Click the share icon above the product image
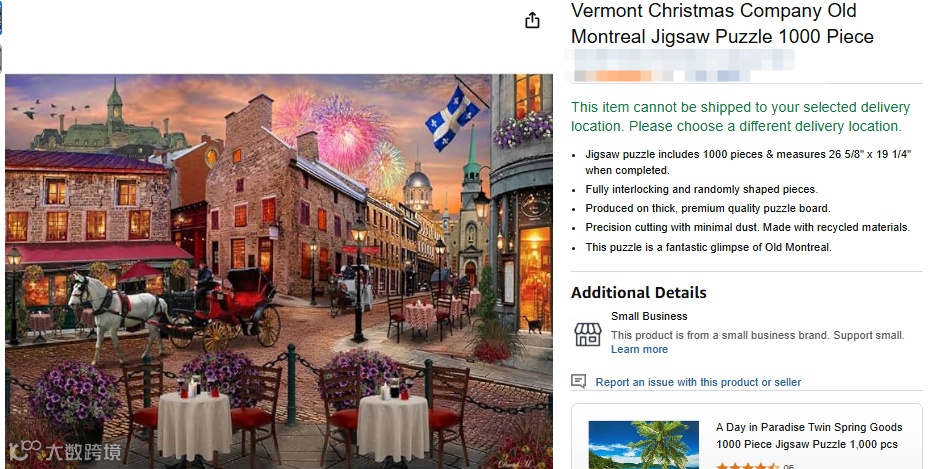This screenshot has width=930, height=469. click(532, 21)
